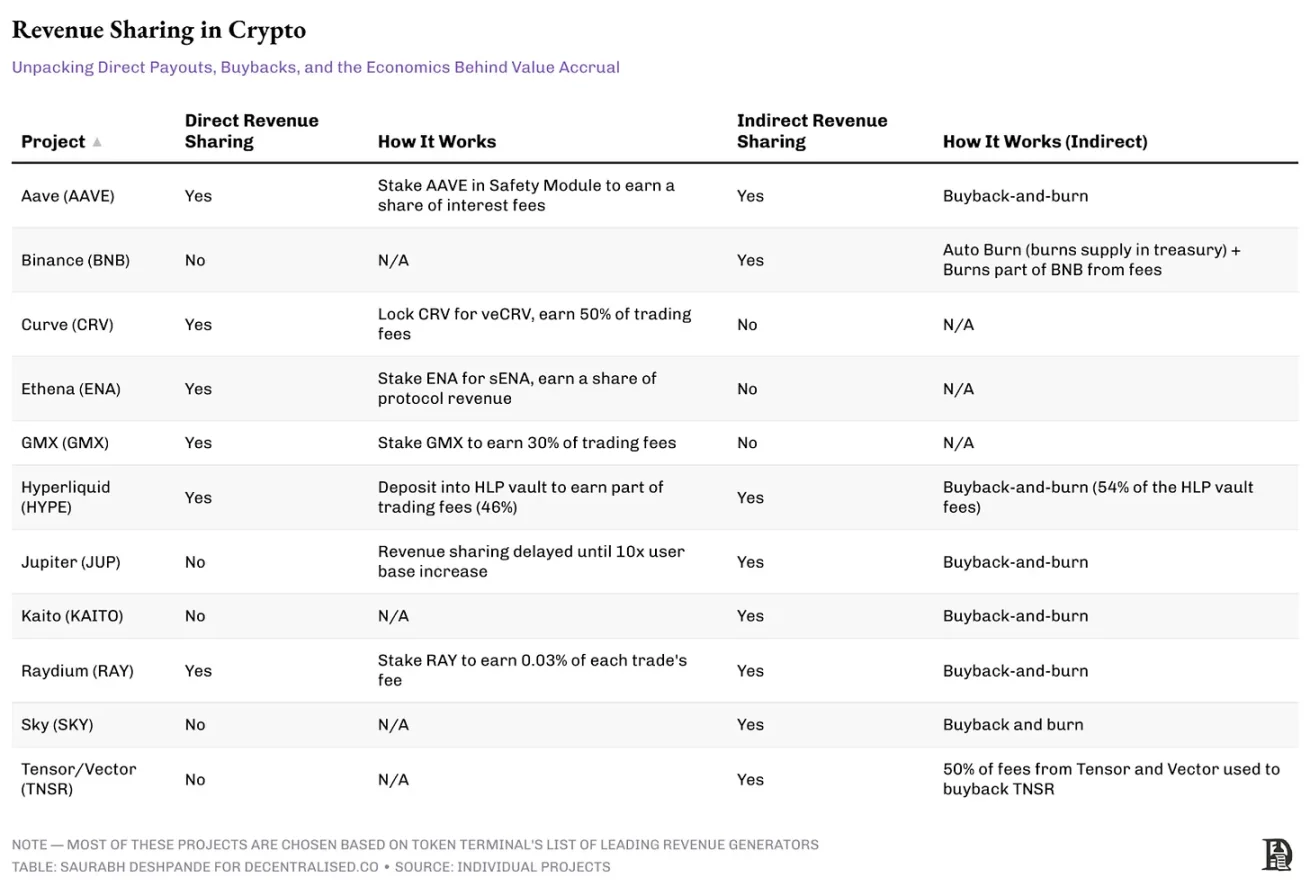Click the sort arrow beside Project header

(97, 142)
